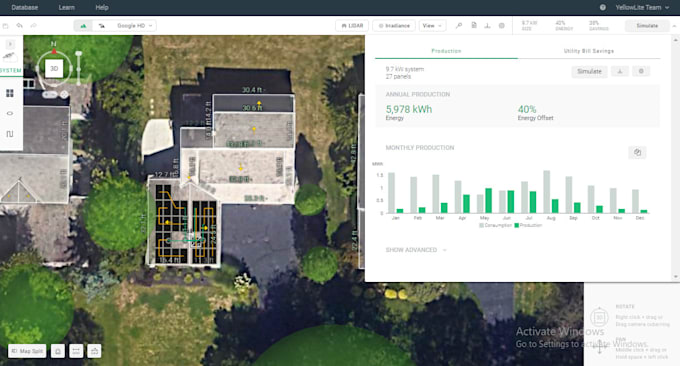Open the Learn menu

[66, 7]
